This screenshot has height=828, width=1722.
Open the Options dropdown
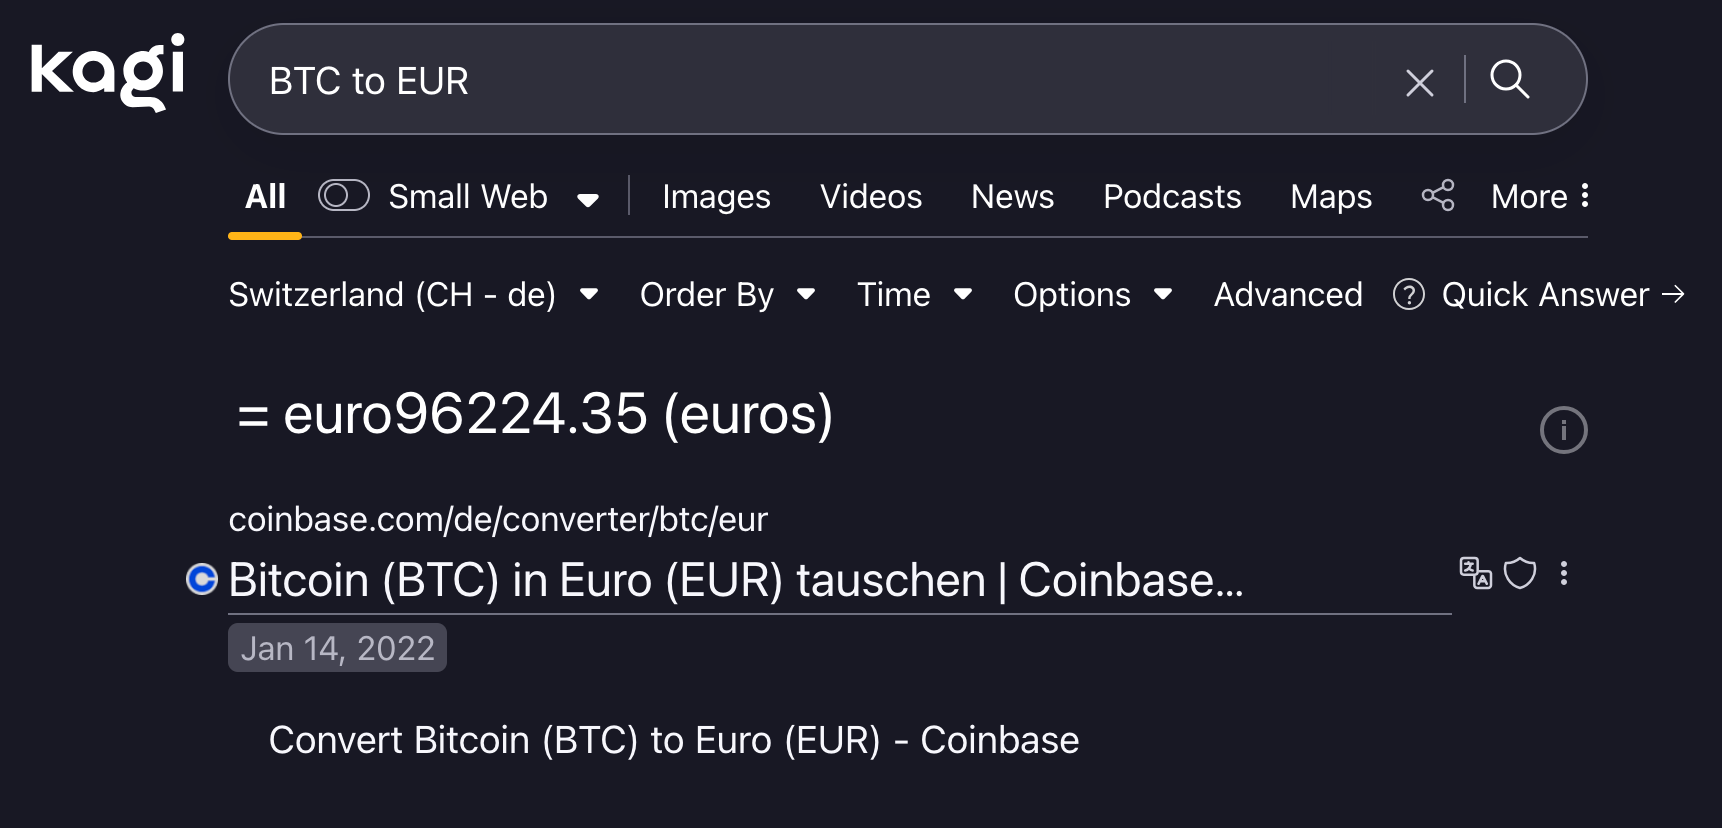point(1092,295)
